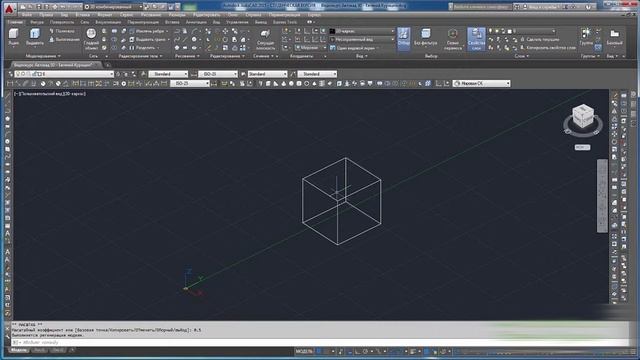640x360 pixels.
Task: Click Match Layer (Копировать свойства слоя) button
Action: (x=548, y=48)
